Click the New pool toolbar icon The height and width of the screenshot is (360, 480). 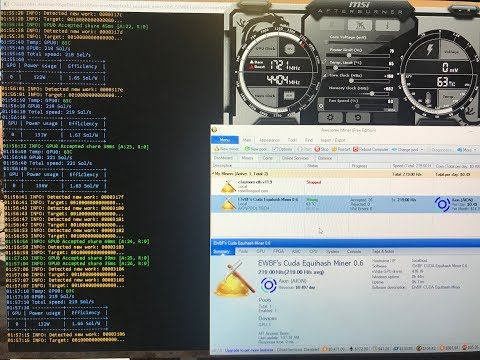click(247, 149)
